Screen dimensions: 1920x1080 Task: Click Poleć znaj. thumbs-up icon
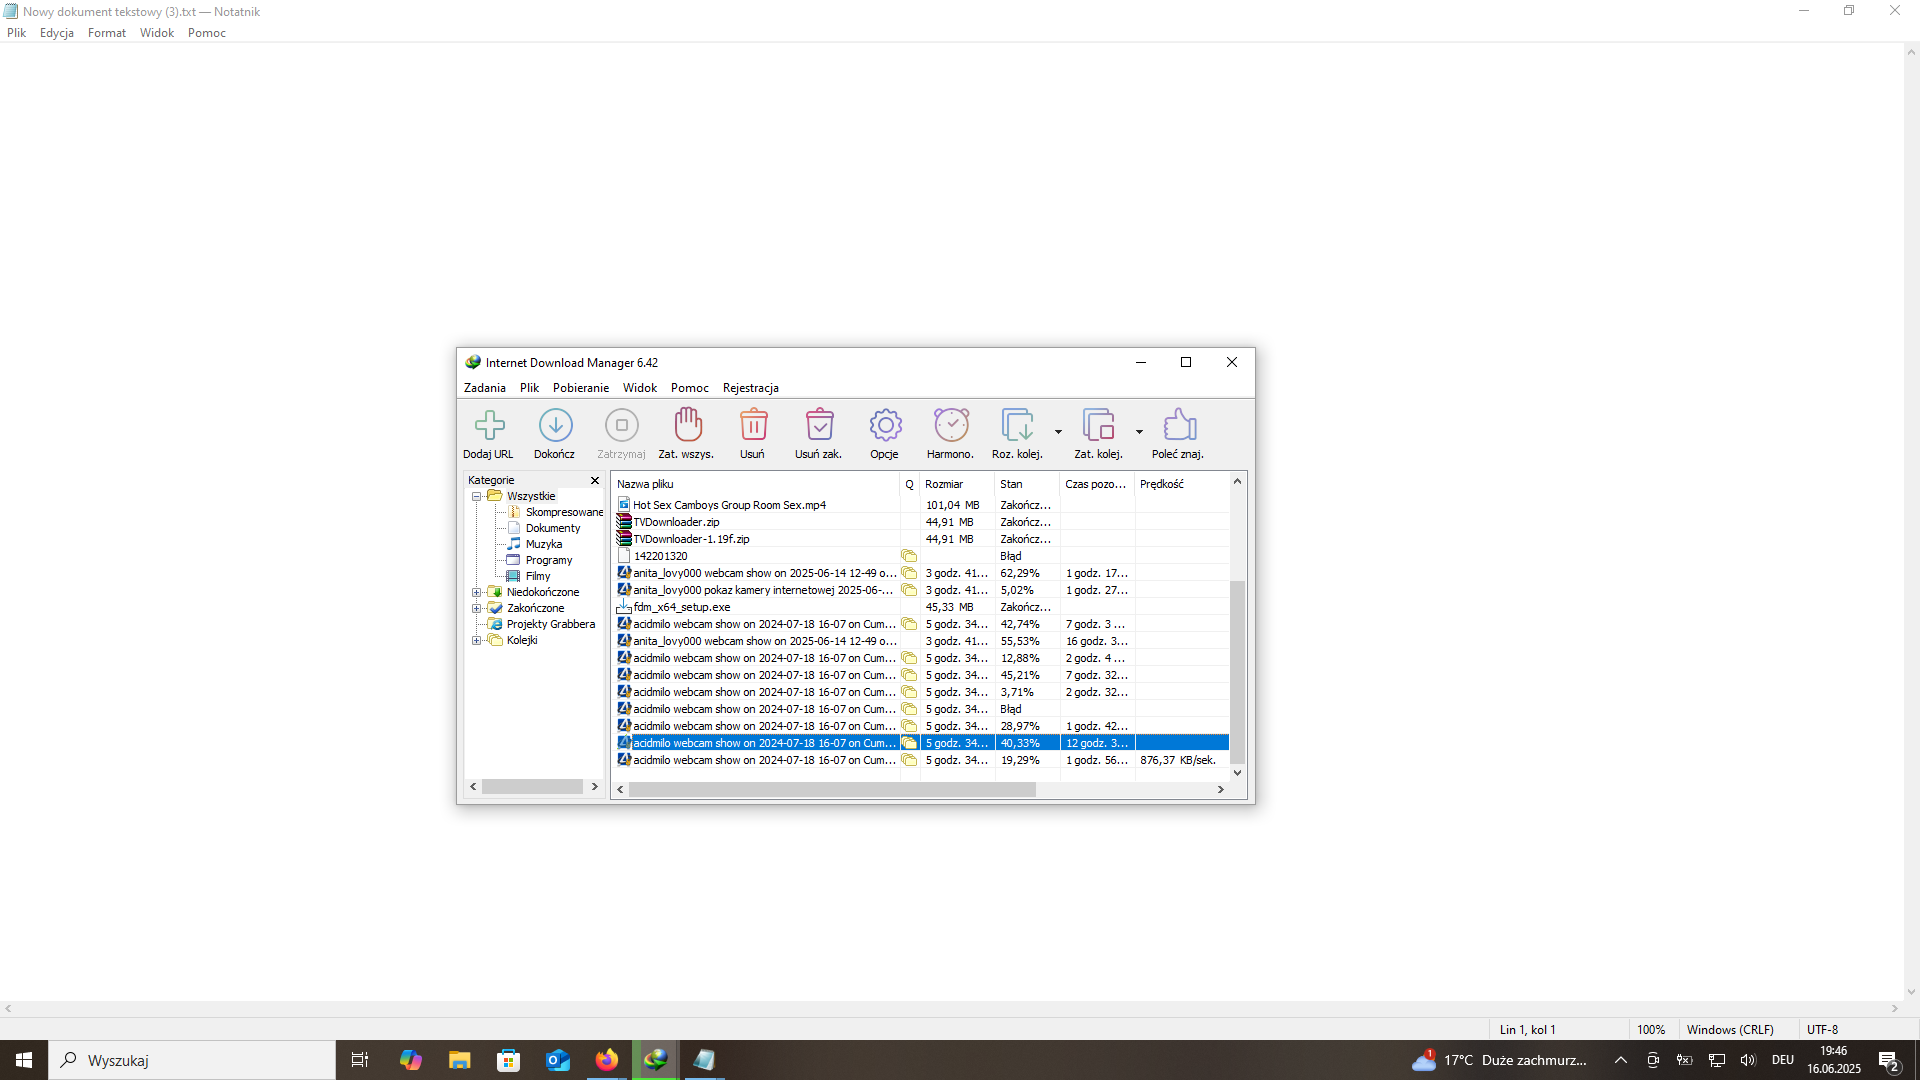(x=1179, y=426)
